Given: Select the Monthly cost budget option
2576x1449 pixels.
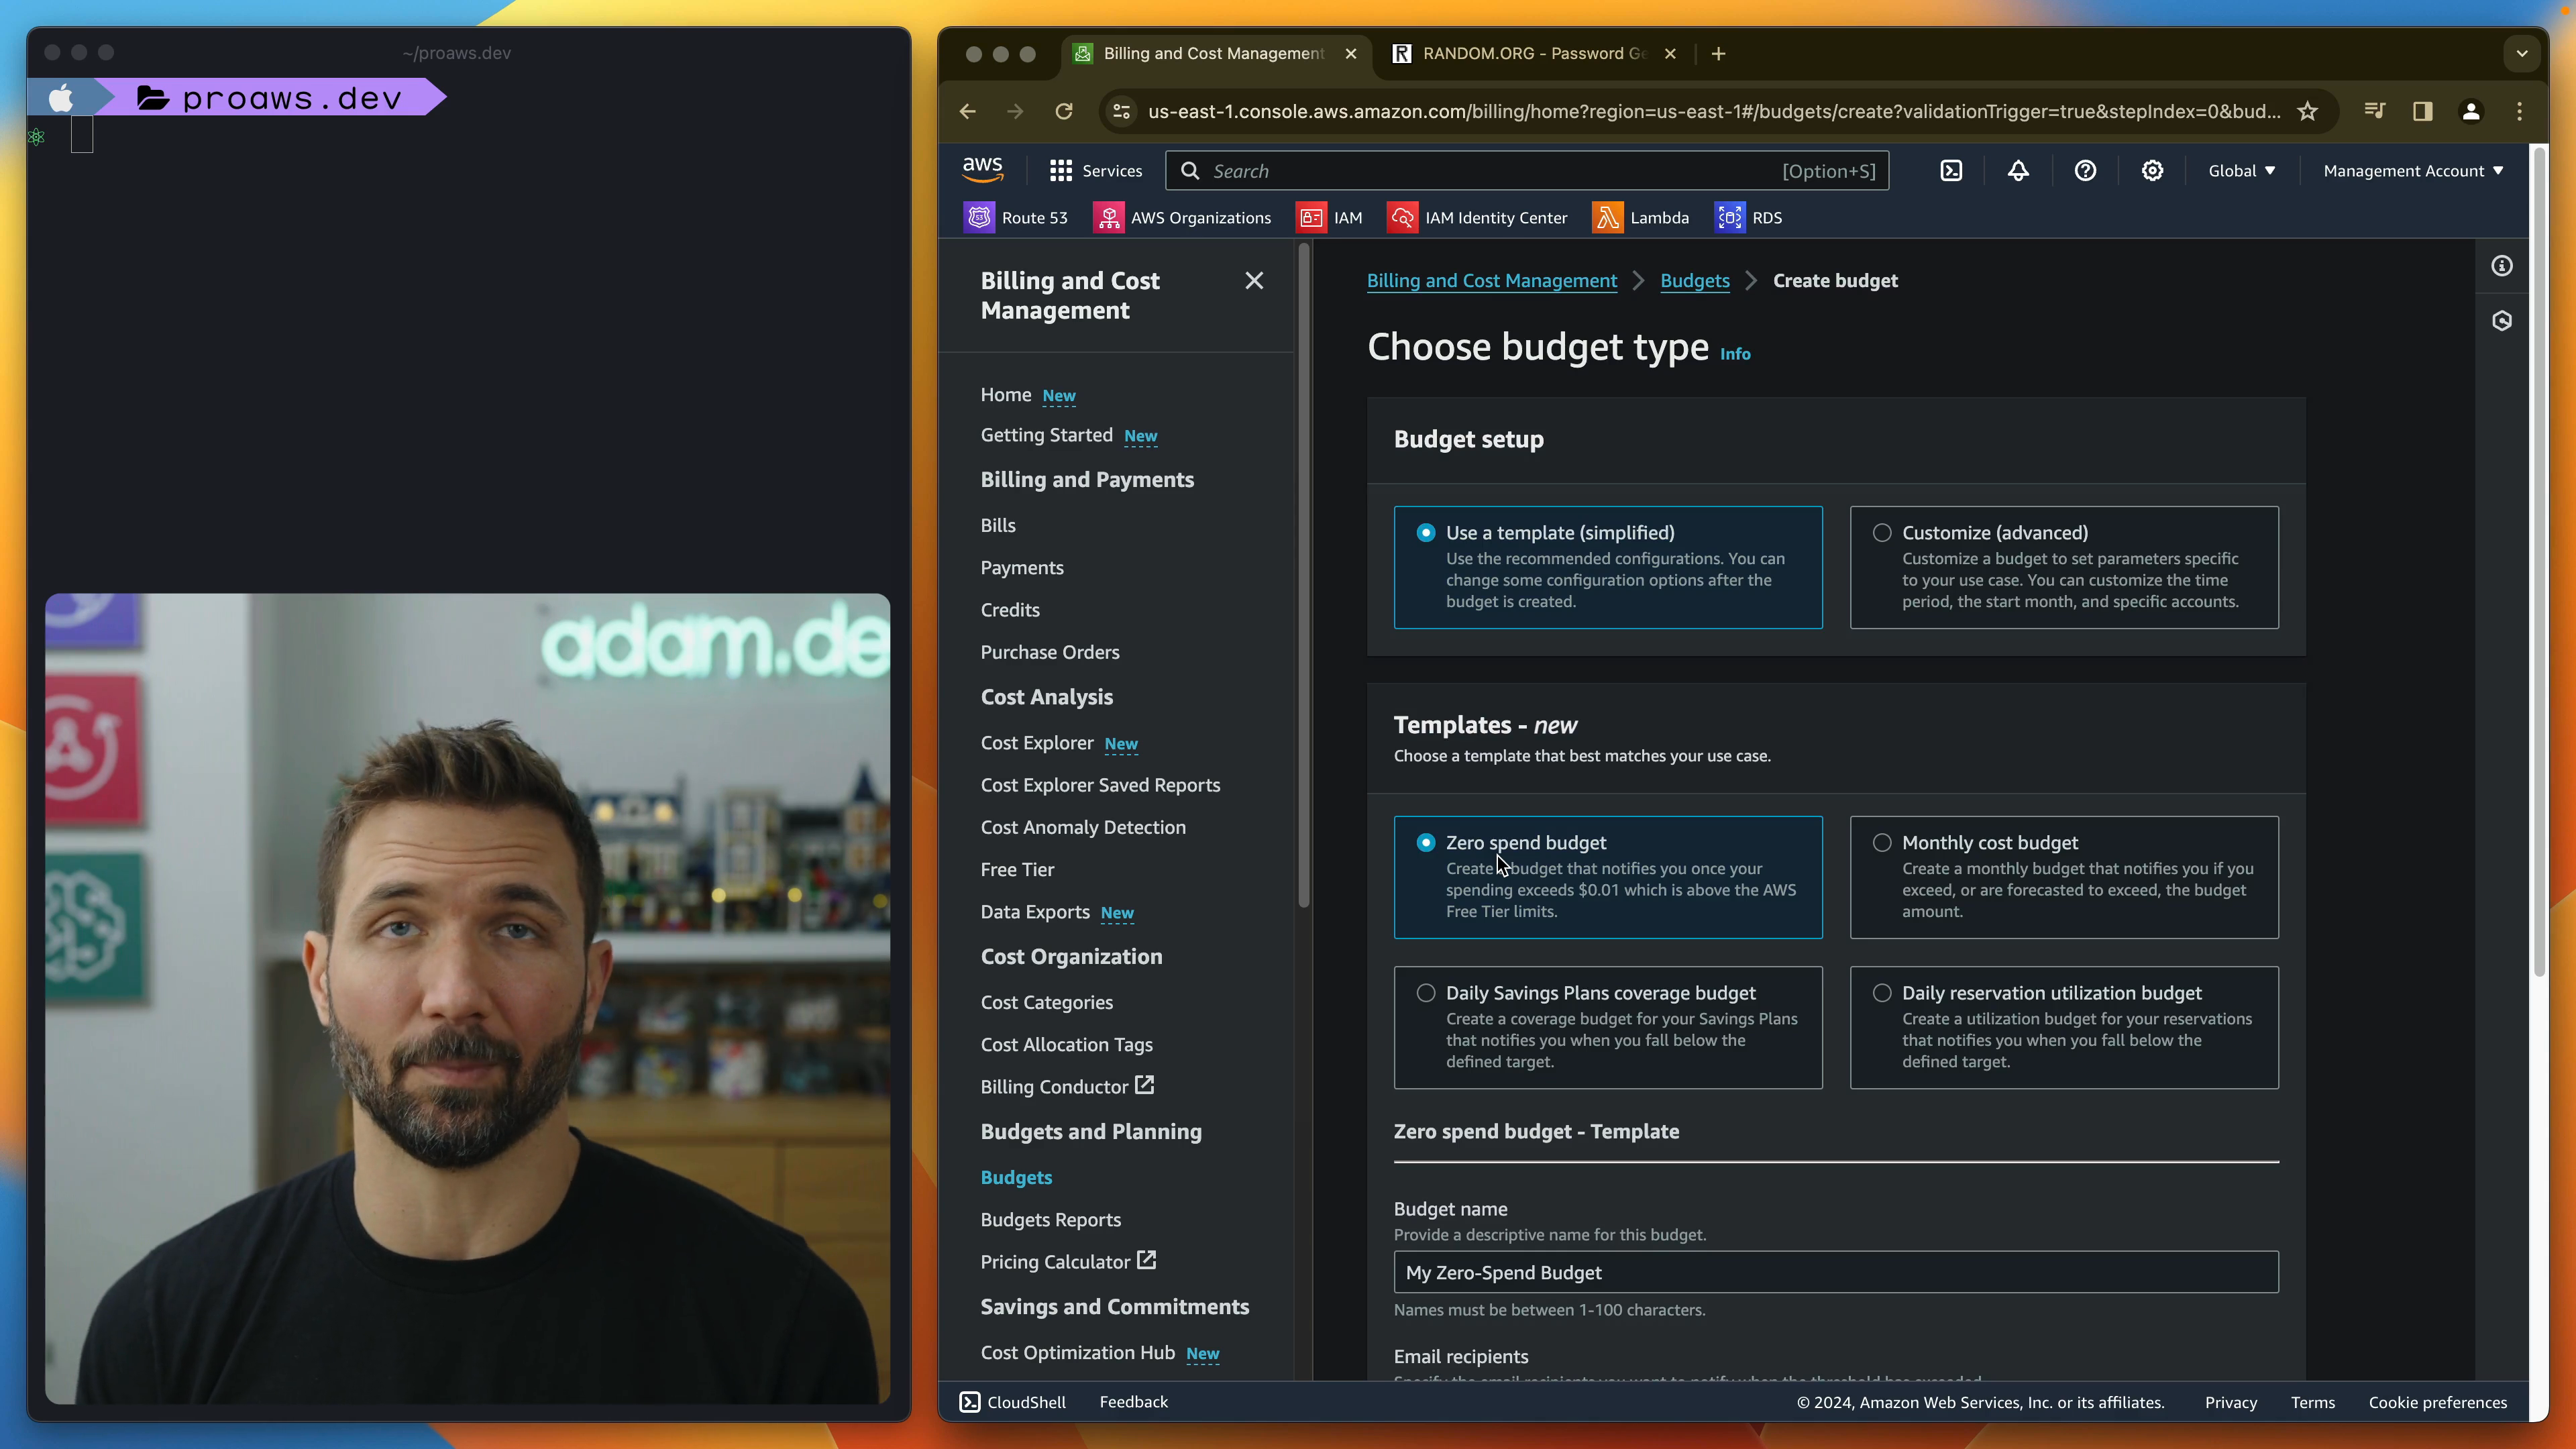Looking at the screenshot, I should pyautogui.click(x=1882, y=842).
